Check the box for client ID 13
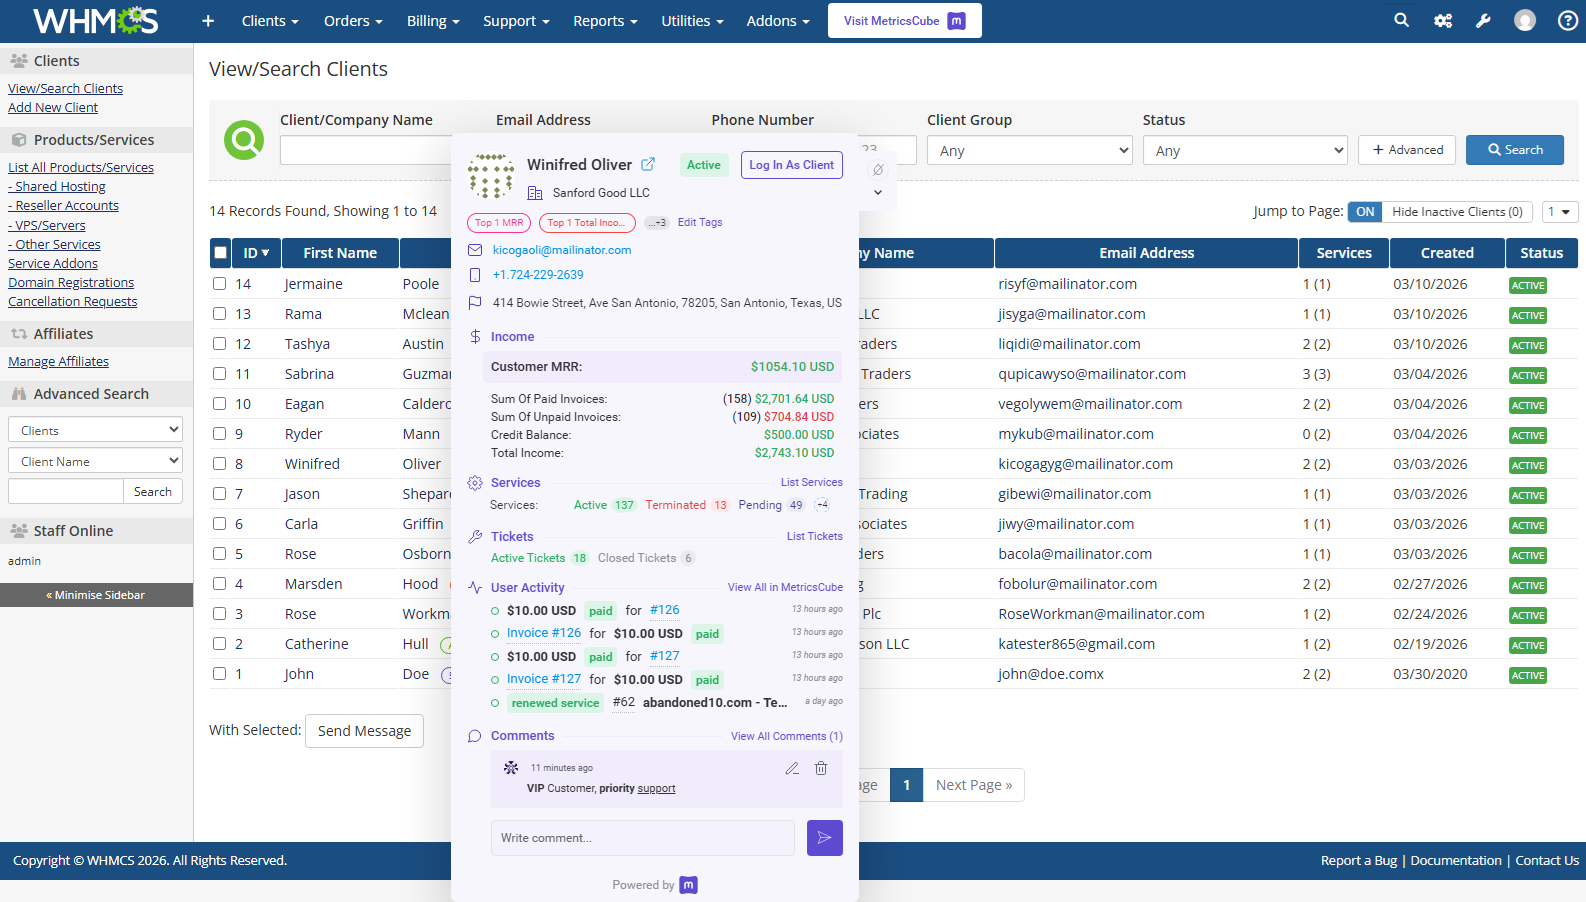The height and width of the screenshot is (902, 1586). point(219,314)
